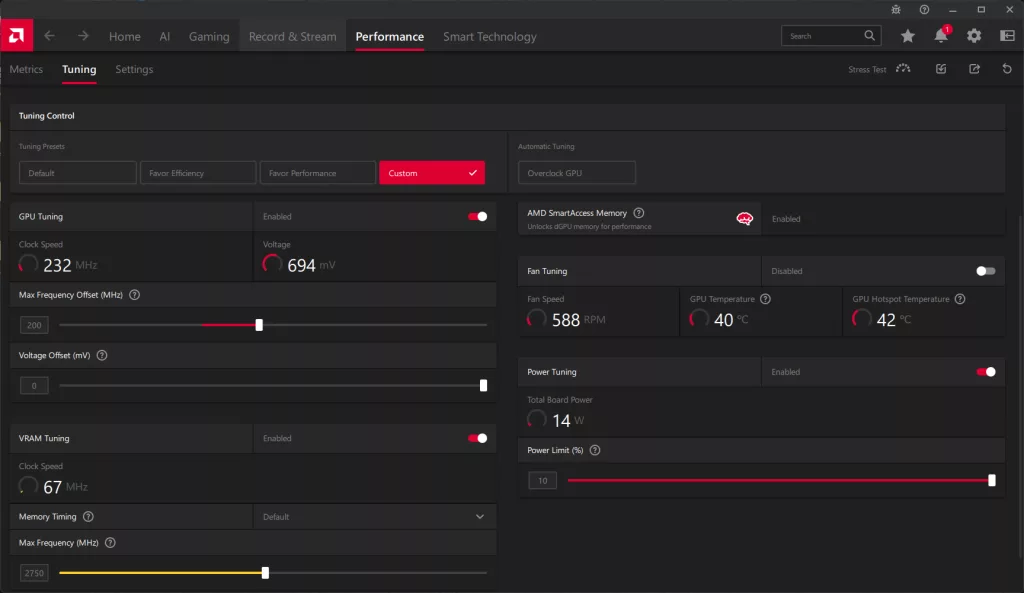Reset tuning with the restore arrow icon

click(x=1007, y=69)
